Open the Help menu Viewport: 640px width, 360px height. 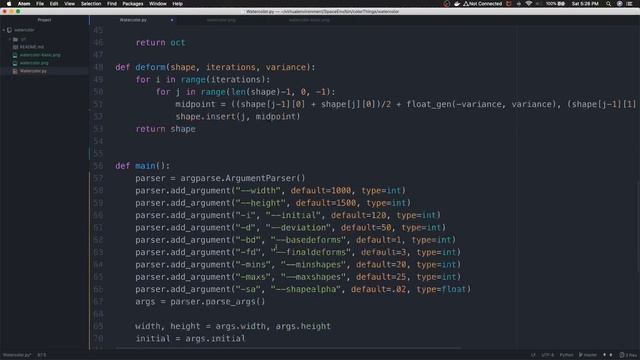pos(178,4)
